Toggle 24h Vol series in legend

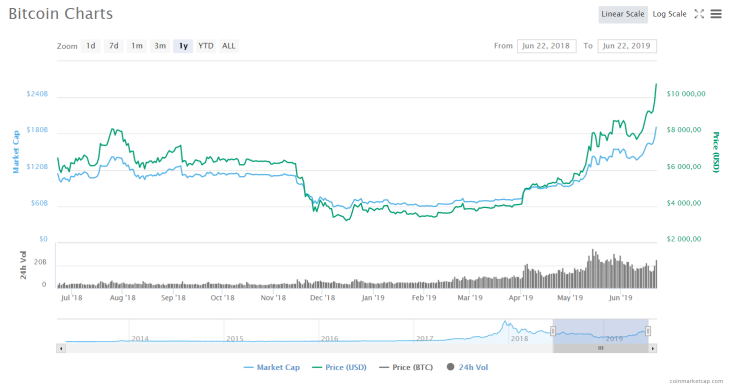coord(468,367)
